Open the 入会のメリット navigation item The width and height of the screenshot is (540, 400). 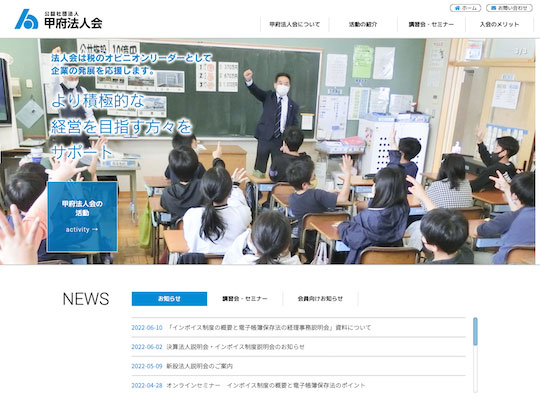[499, 24]
